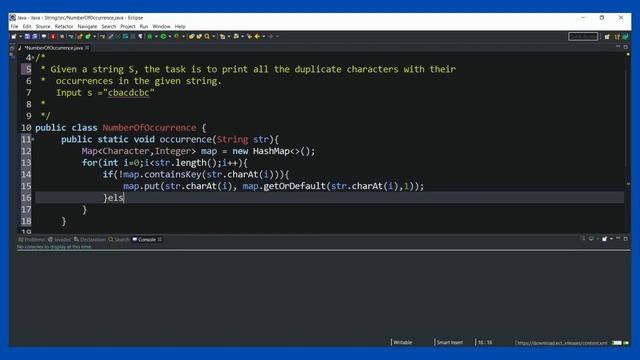The height and width of the screenshot is (360, 640).
Task: Open the File menu
Action: click(14, 27)
